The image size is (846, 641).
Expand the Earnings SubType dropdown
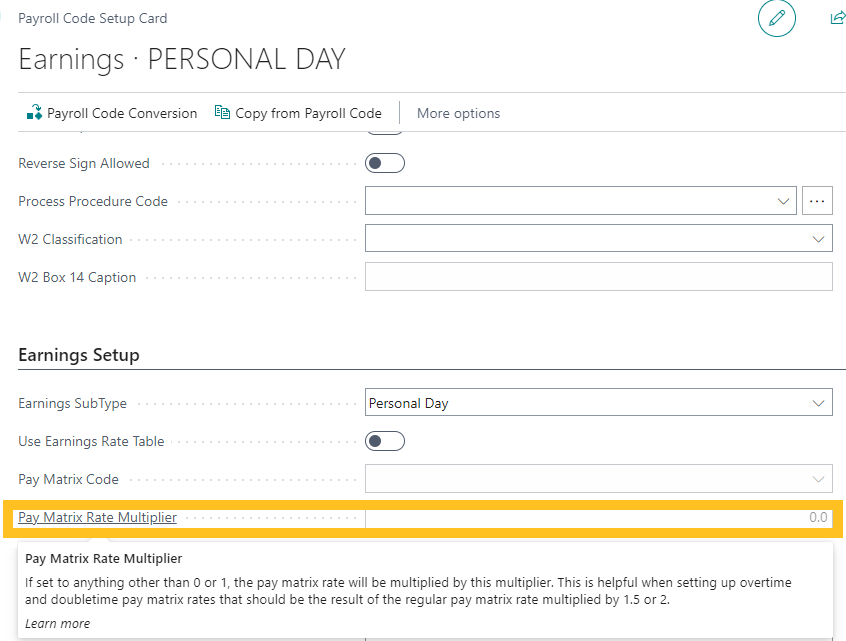pyautogui.click(x=819, y=403)
